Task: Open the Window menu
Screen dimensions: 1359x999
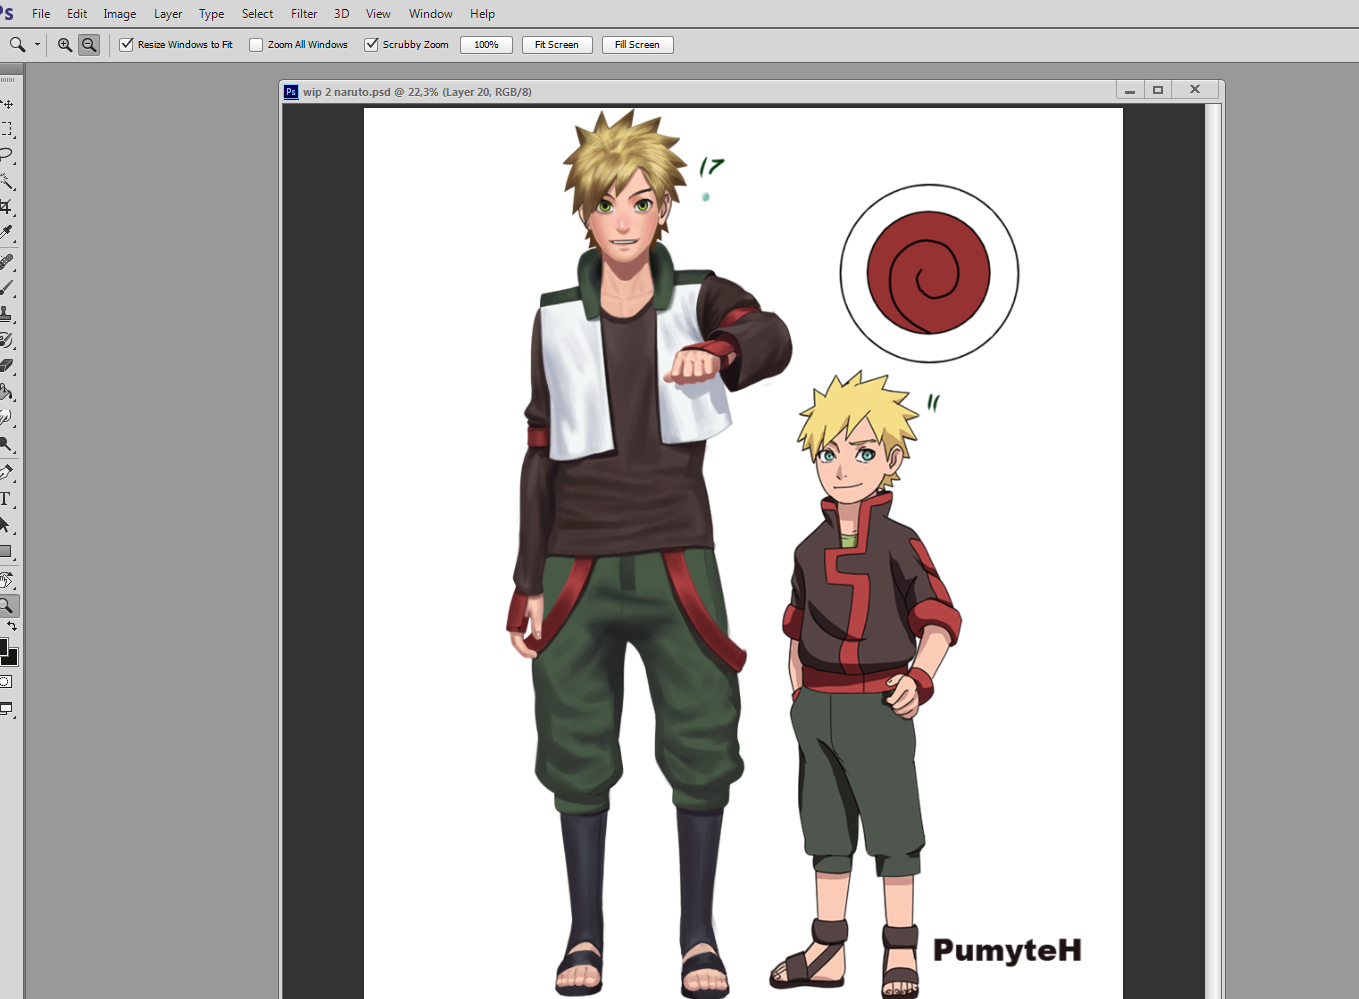Action: click(431, 14)
